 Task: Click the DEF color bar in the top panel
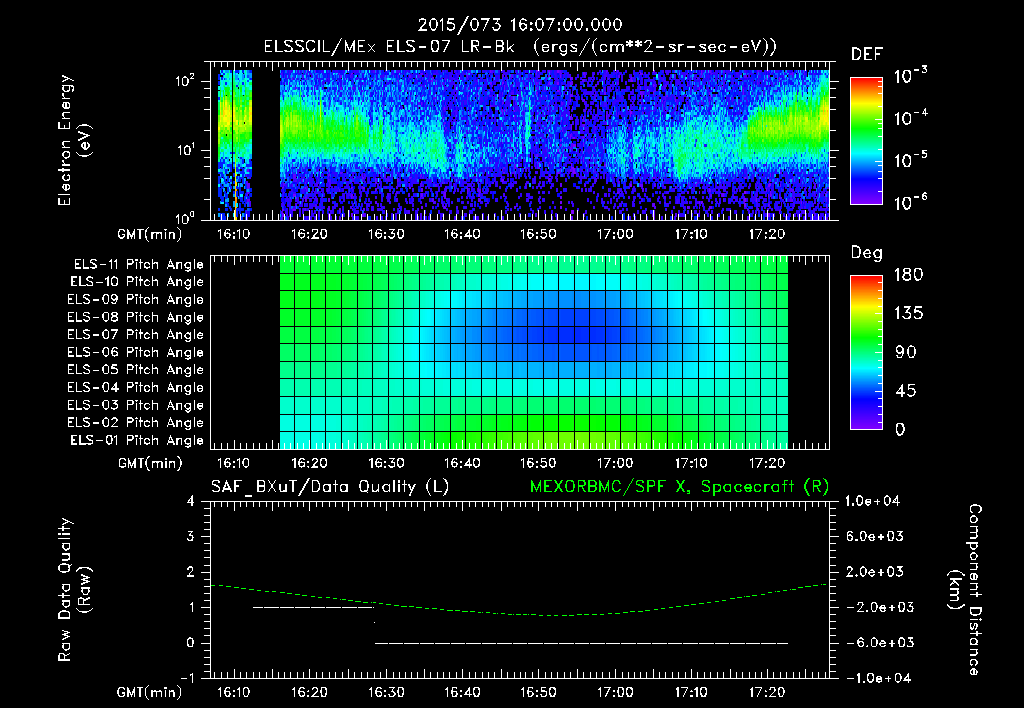pyautogui.click(x=866, y=140)
